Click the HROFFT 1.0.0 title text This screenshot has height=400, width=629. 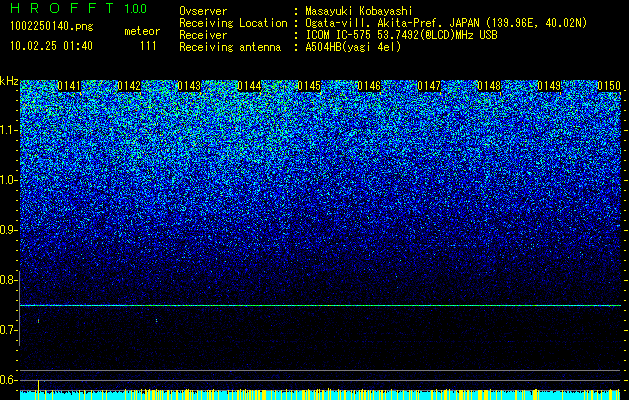pos(79,8)
